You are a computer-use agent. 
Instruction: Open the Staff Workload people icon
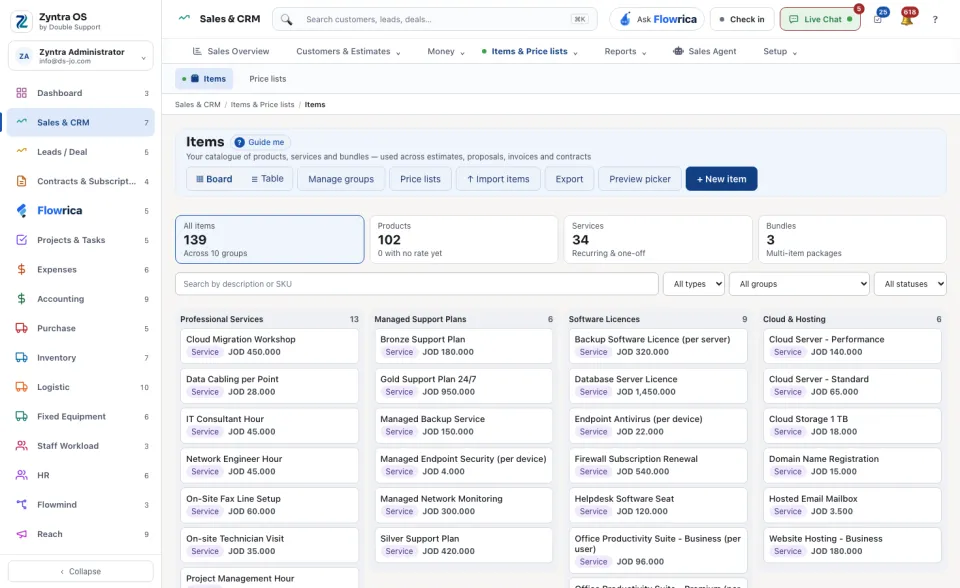pyautogui.click(x=21, y=446)
